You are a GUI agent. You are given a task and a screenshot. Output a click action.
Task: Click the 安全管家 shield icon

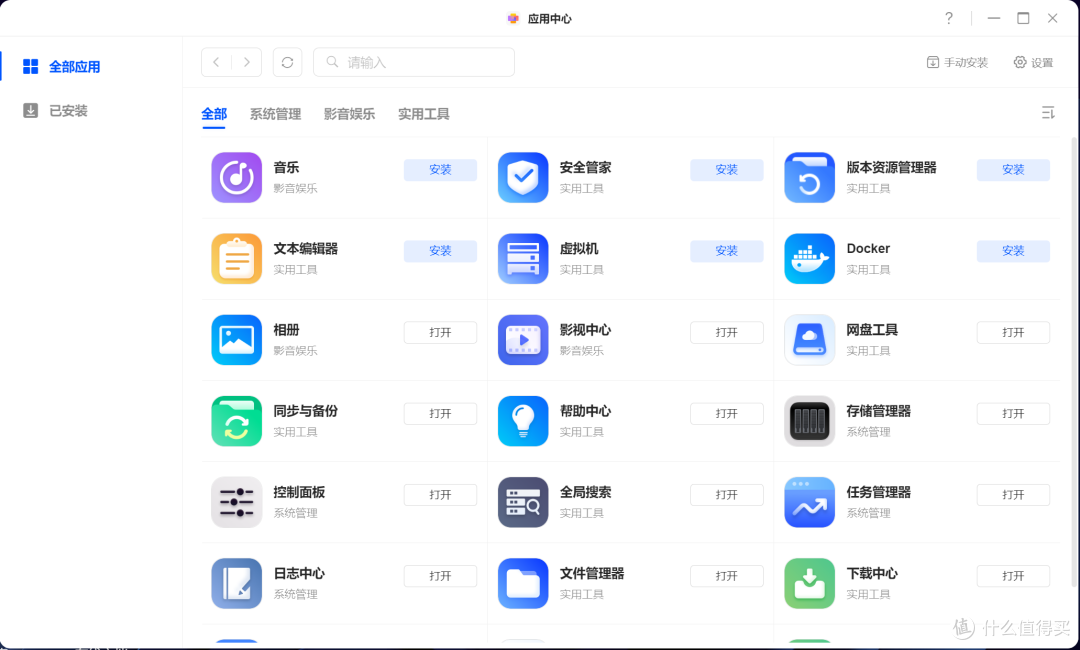[523, 178]
